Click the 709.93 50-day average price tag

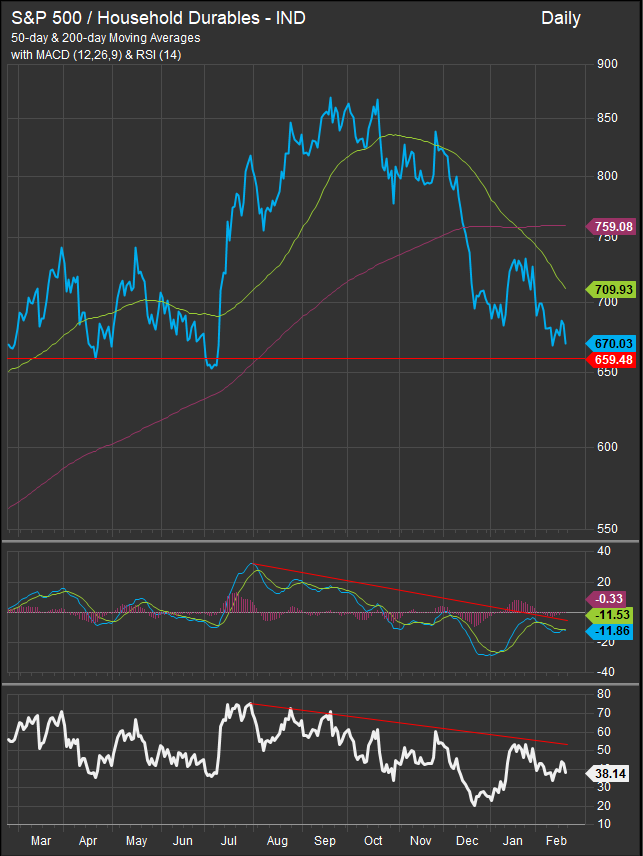(x=611, y=289)
